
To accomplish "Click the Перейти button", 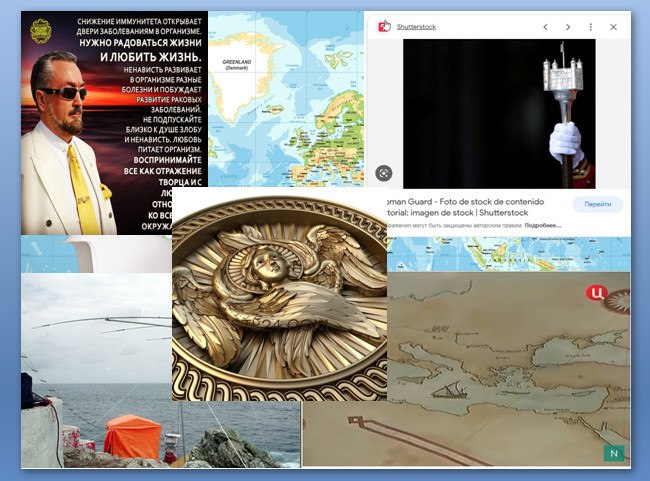I will coord(598,204).
